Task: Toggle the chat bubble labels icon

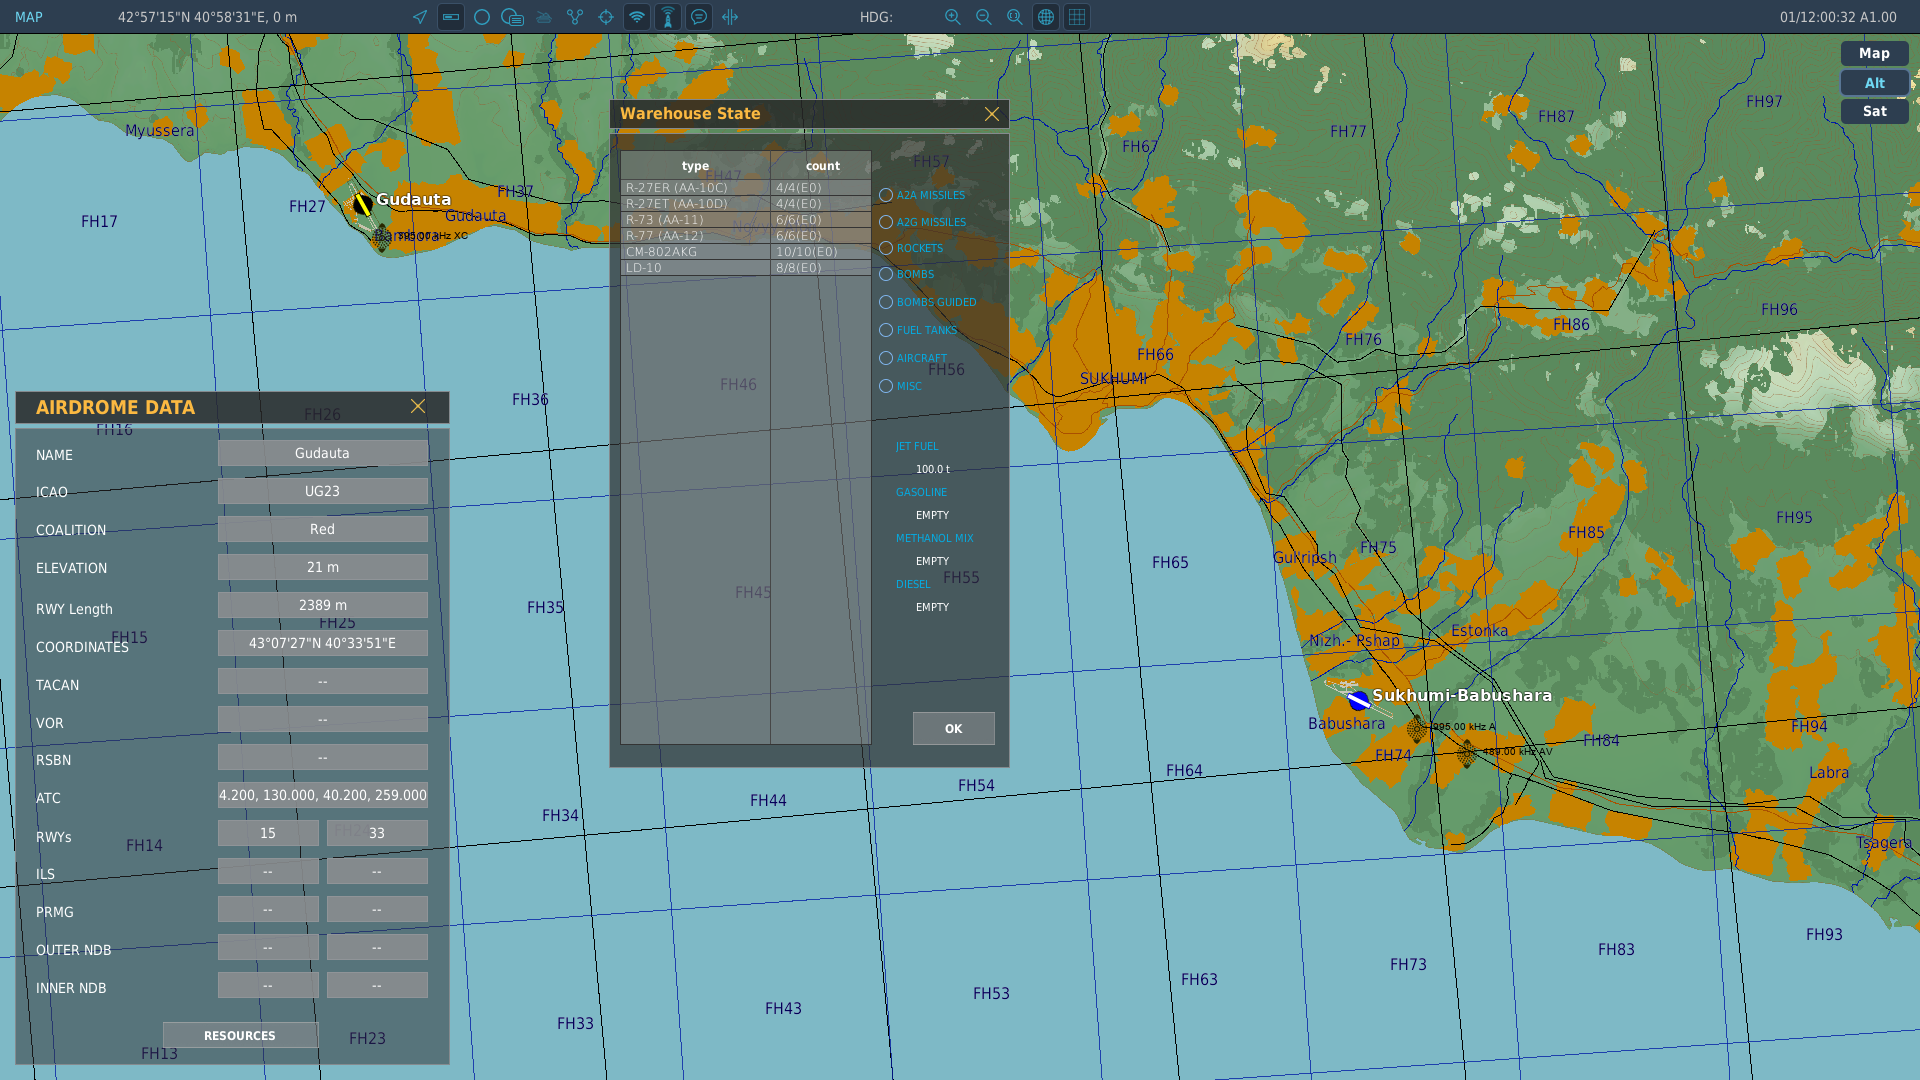Action: [x=699, y=17]
